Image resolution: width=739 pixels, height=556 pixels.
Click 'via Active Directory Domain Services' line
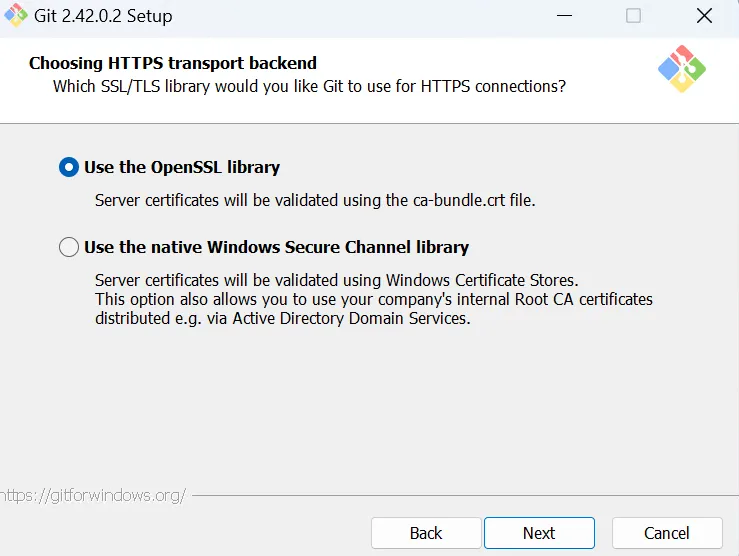point(283,319)
